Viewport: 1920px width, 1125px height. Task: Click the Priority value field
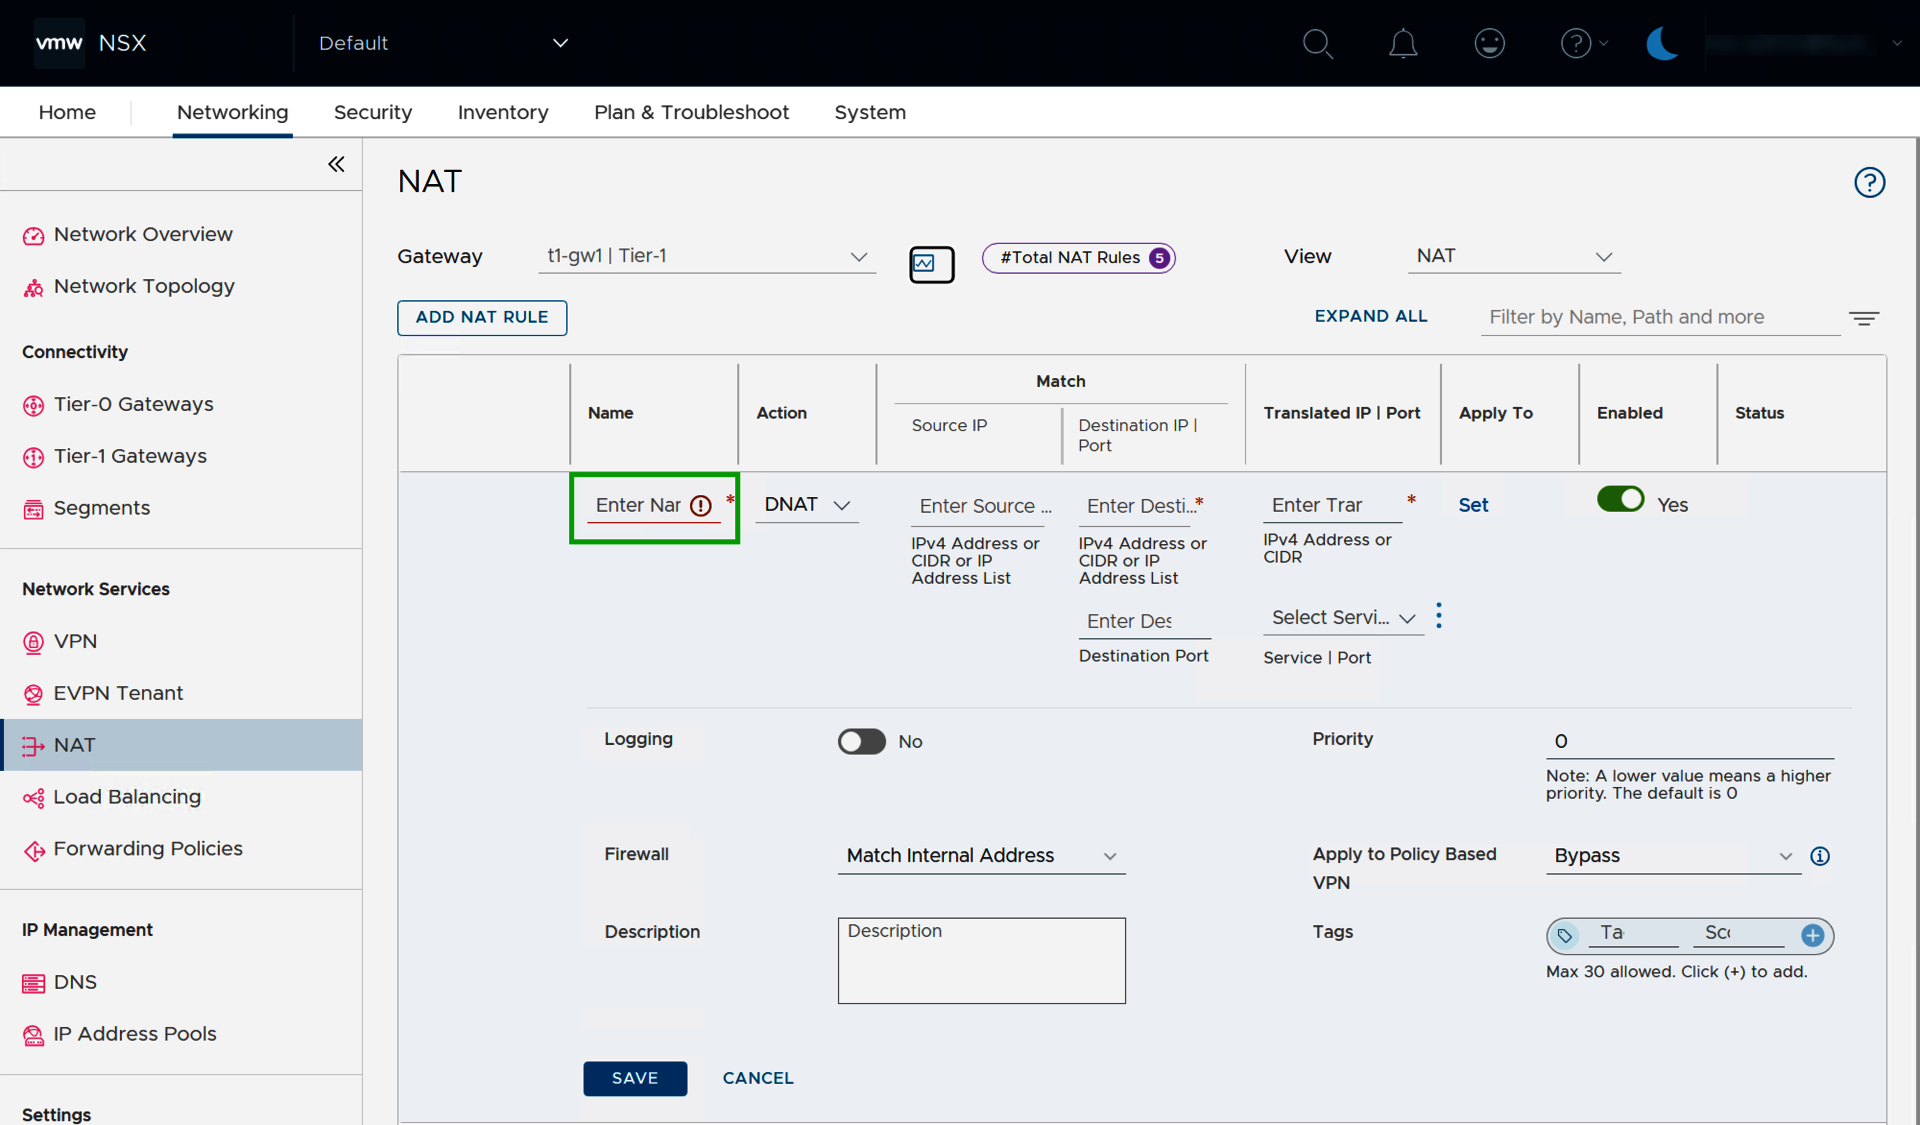(x=1689, y=741)
